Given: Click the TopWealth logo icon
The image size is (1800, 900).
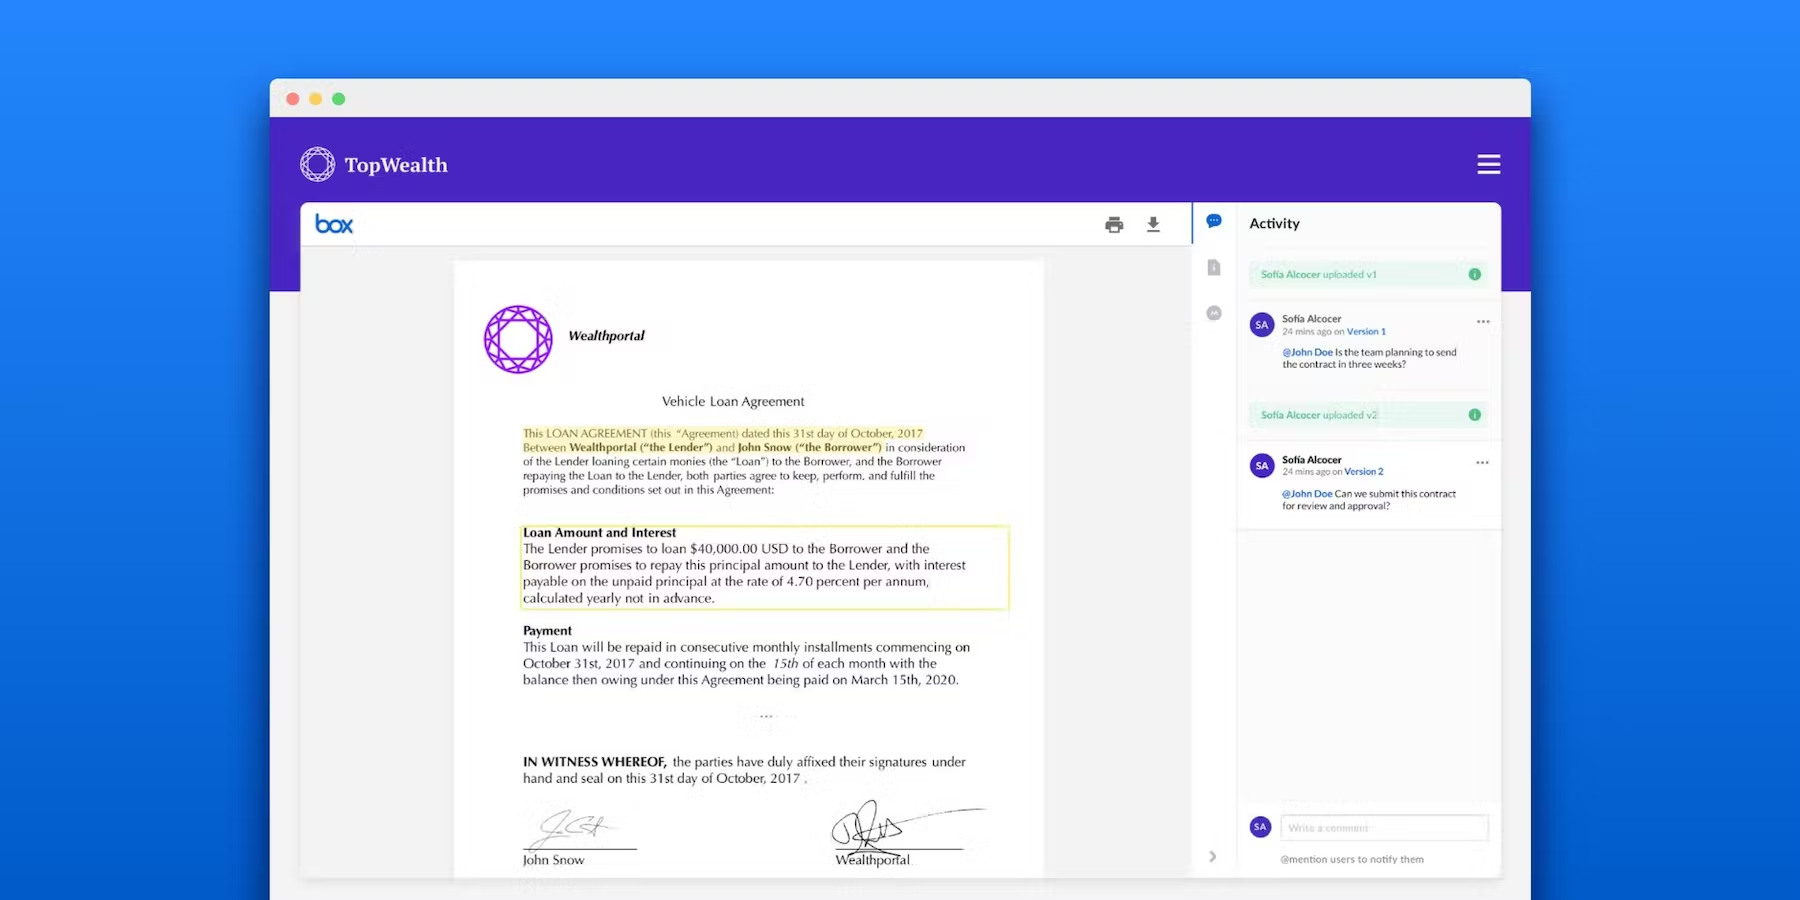Looking at the screenshot, I should [318, 164].
